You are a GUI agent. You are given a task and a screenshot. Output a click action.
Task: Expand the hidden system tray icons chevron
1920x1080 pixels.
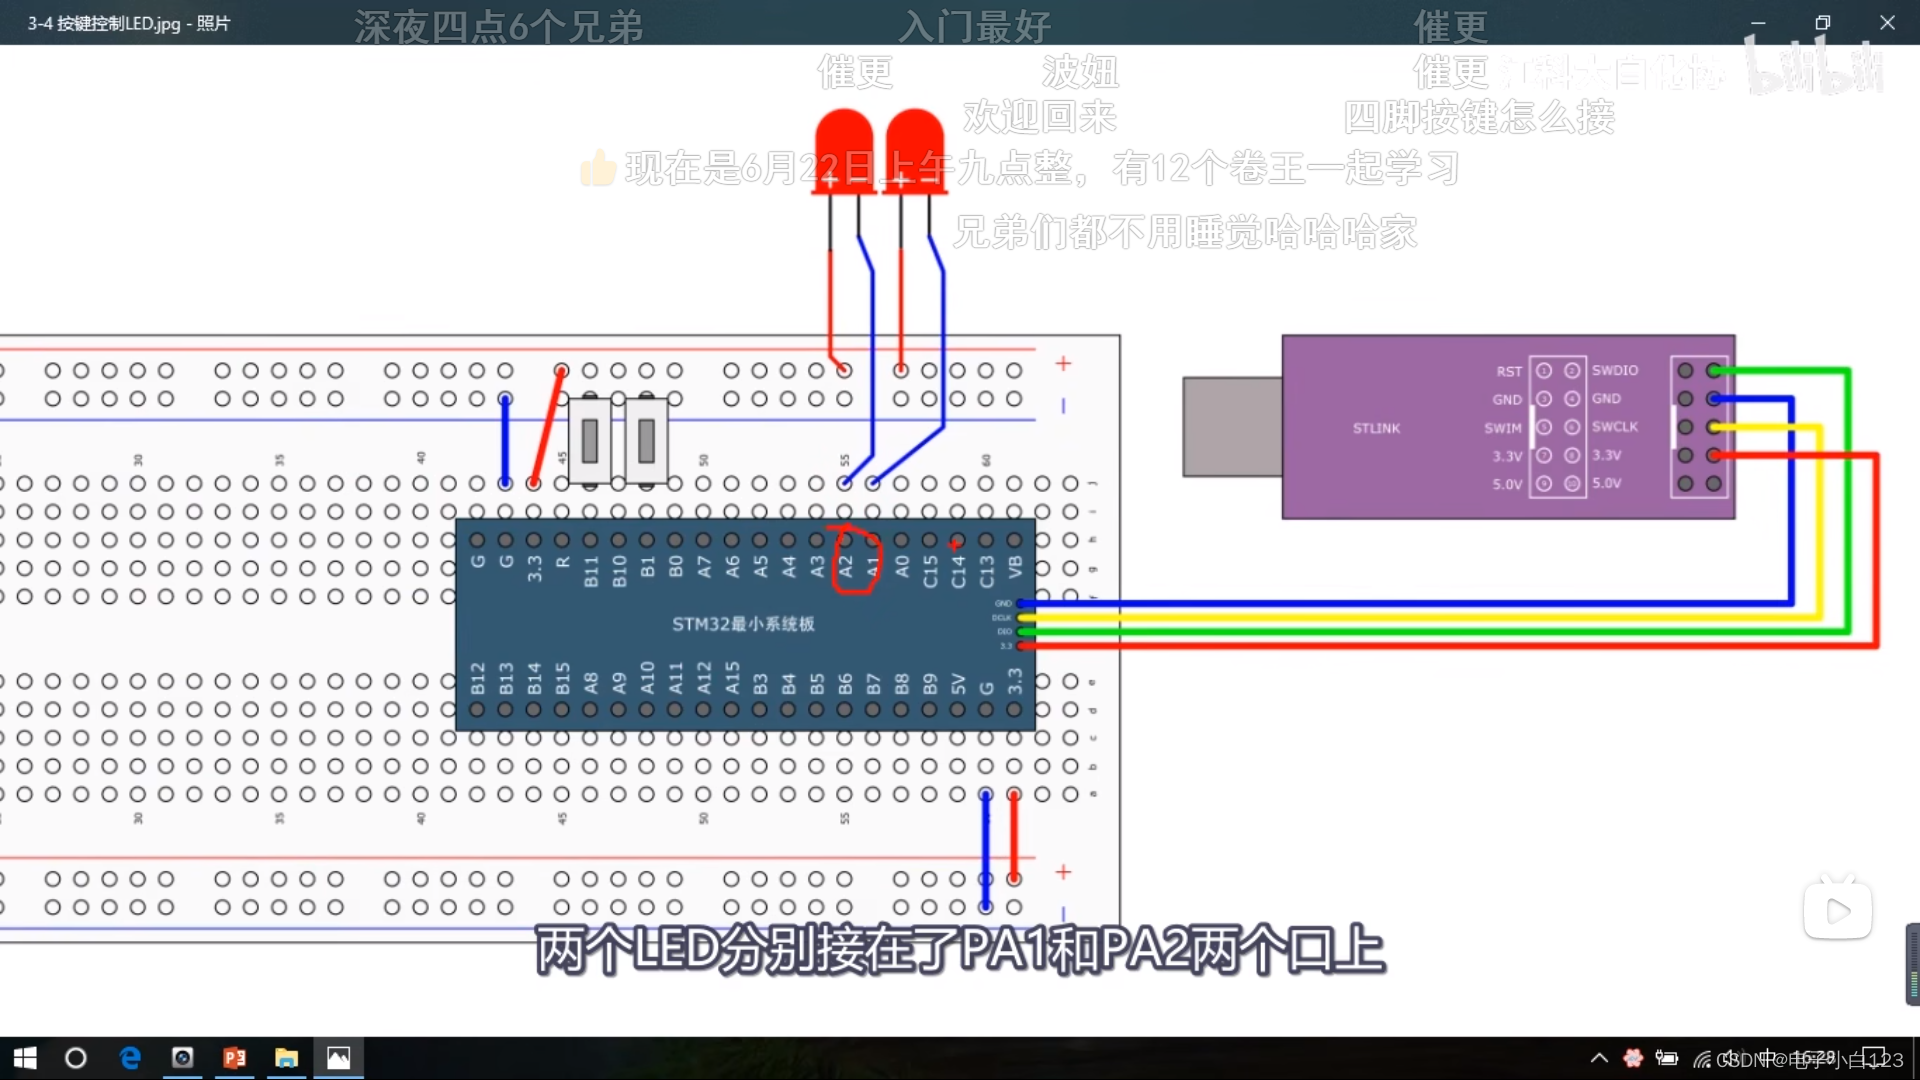[x=1599, y=1058]
